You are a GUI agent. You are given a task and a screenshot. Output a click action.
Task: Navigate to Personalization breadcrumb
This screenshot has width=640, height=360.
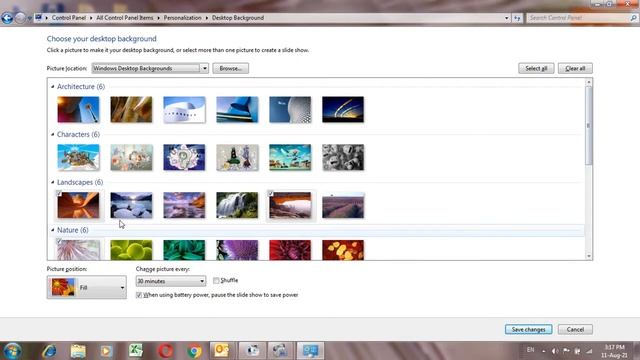point(182,18)
